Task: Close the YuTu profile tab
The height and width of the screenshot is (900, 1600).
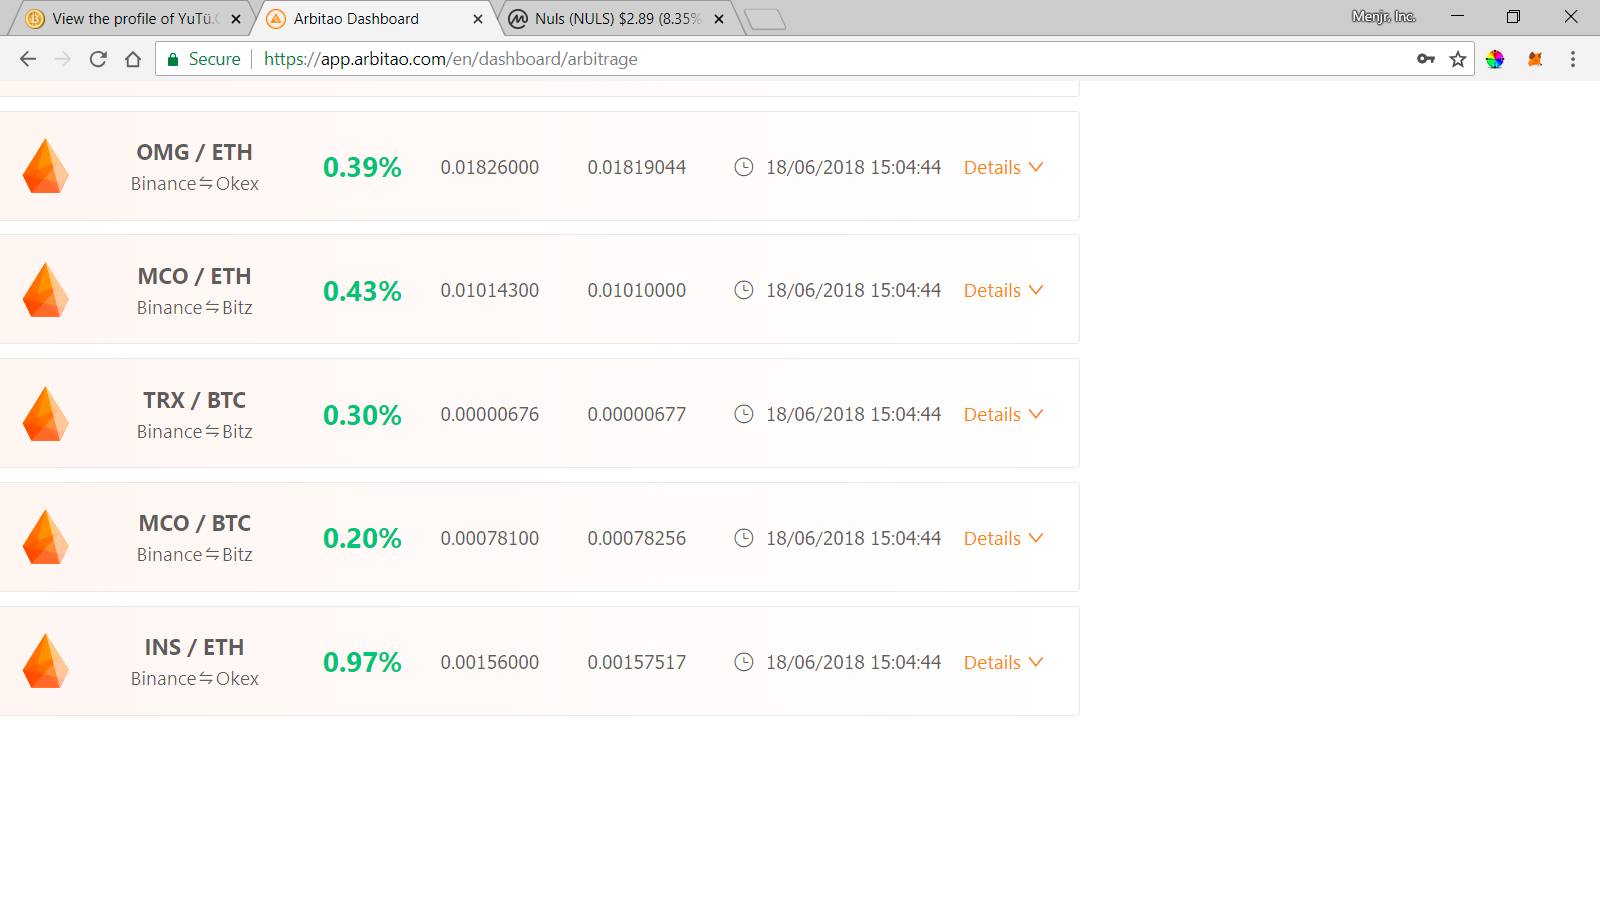Action: pyautogui.click(x=236, y=19)
